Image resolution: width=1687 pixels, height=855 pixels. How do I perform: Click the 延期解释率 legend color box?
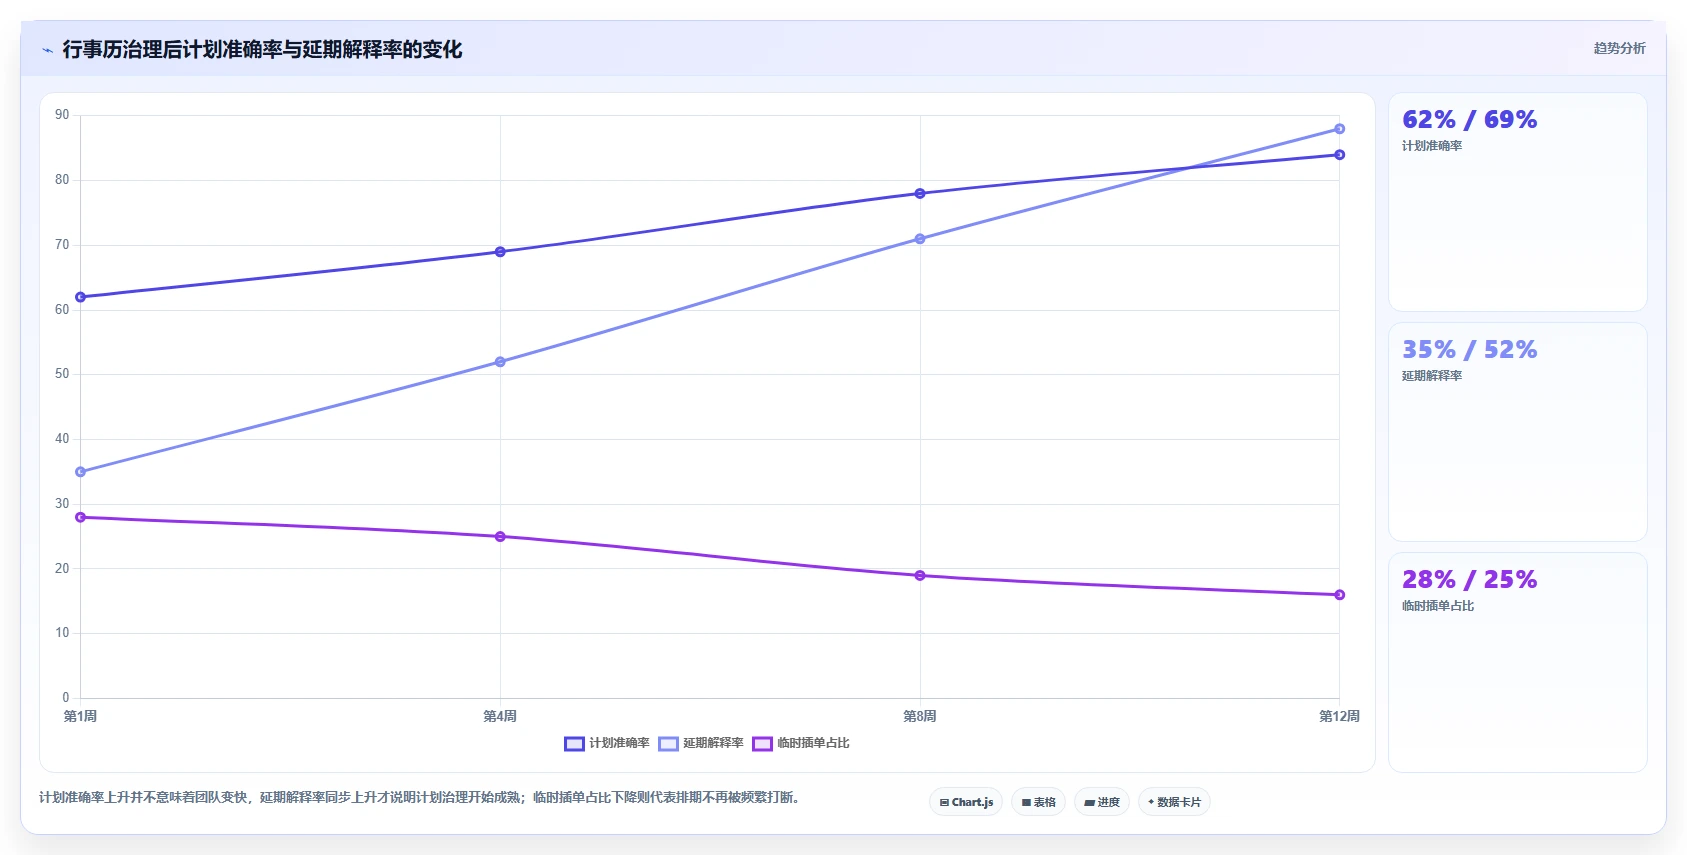click(668, 743)
